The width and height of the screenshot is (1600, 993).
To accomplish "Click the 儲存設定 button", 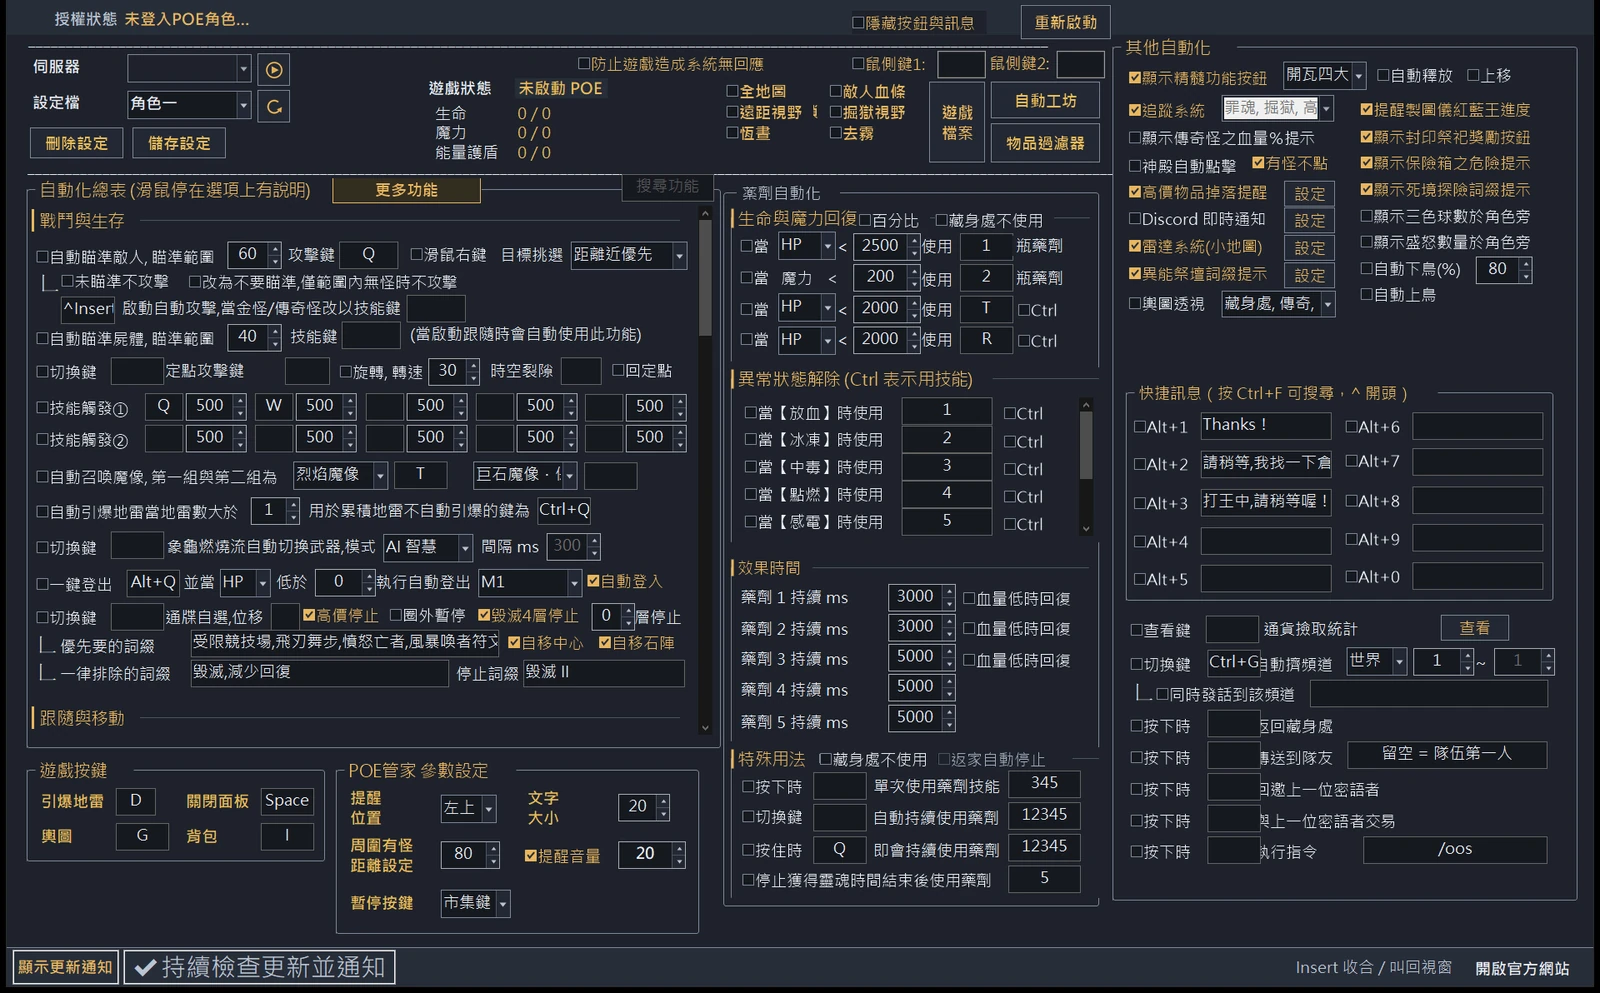I will (179, 143).
